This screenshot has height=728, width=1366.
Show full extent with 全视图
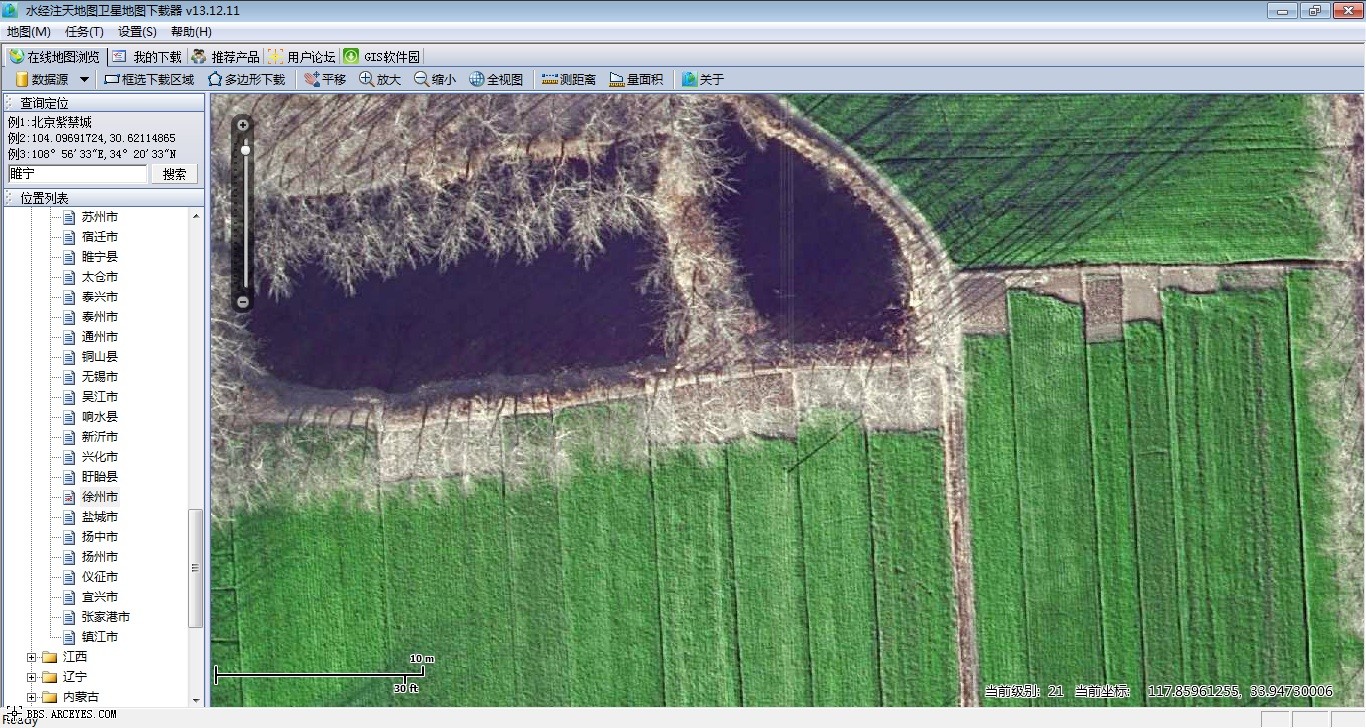coord(496,79)
